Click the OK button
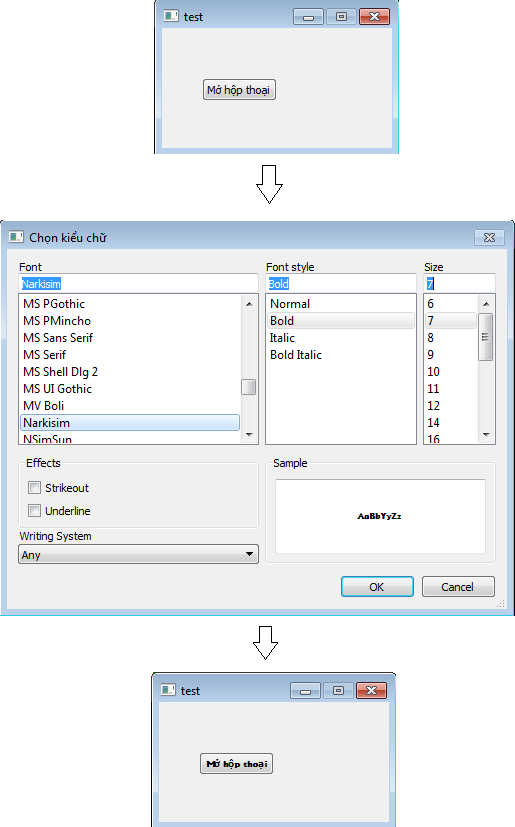 tap(377, 586)
